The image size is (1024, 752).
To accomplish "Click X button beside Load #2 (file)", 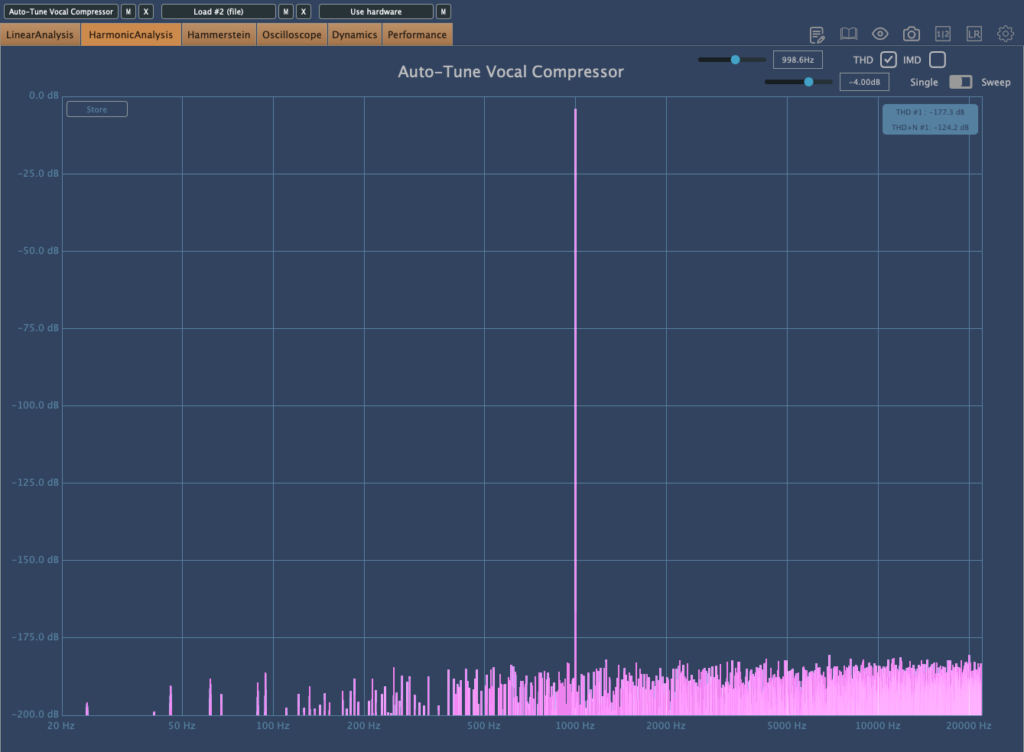I will pos(303,12).
